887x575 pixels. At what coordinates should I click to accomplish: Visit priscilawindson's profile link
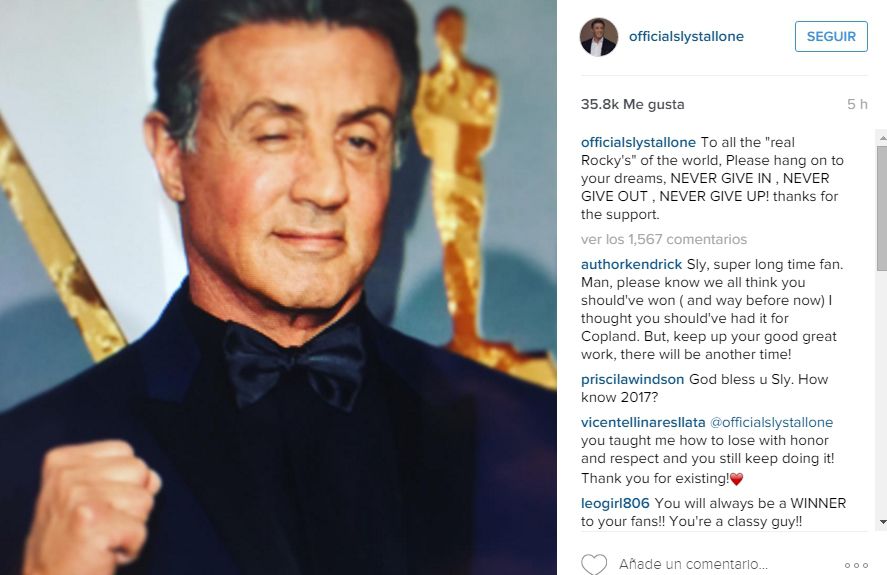[632, 379]
